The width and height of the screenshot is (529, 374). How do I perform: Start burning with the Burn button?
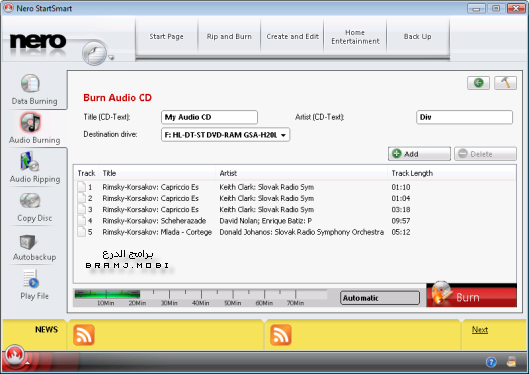pyautogui.click(x=472, y=296)
